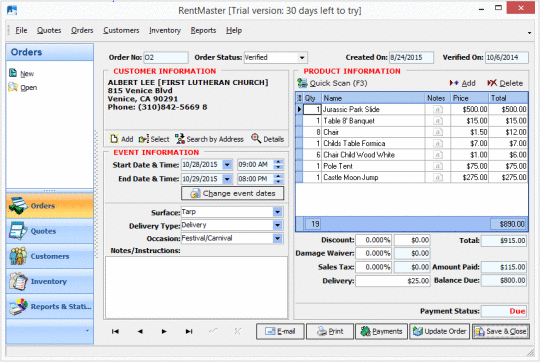Click the Damage Waiver percentage field
Image resolution: width=540 pixels, height=362 pixels.
click(x=374, y=254)
